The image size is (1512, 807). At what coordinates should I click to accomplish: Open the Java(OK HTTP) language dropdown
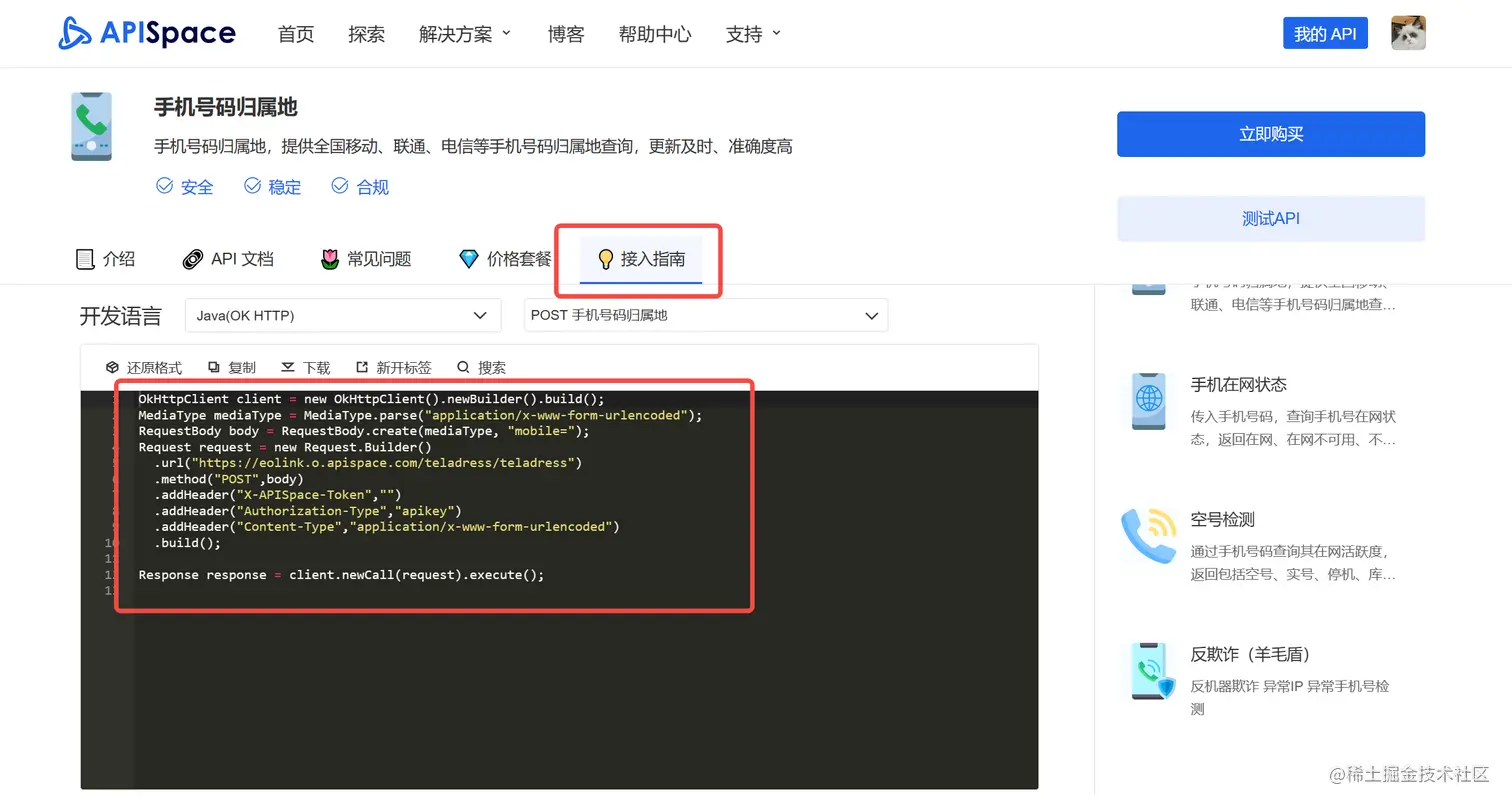pos(343,315)
